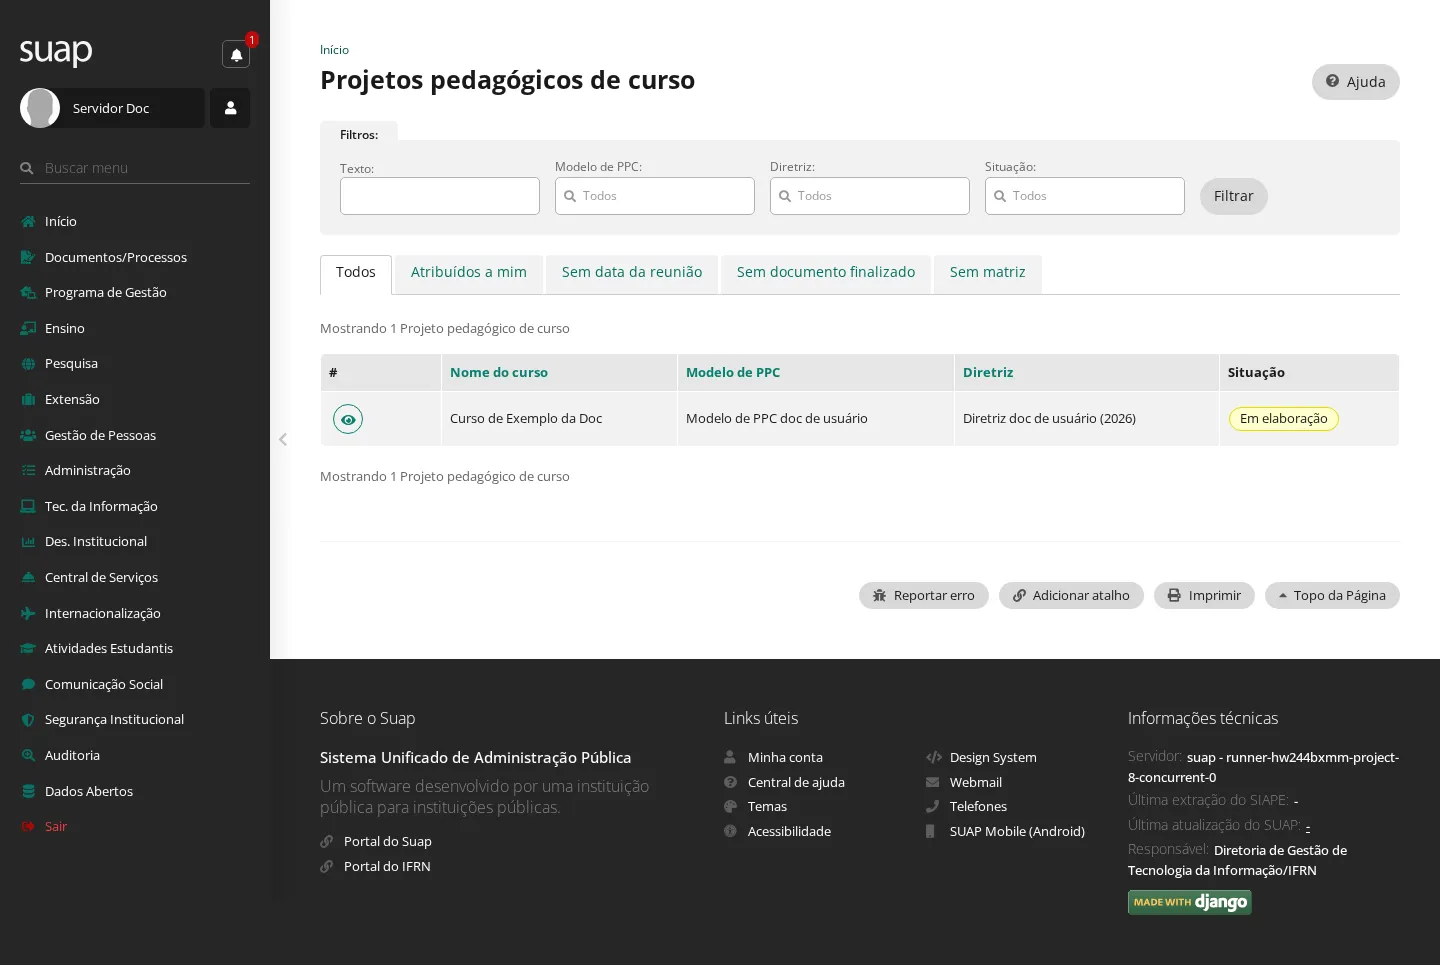Collapse the sidebar with the chevron arrow
Viewport: 1440px width, 965px height.
(x=283, y=439)
